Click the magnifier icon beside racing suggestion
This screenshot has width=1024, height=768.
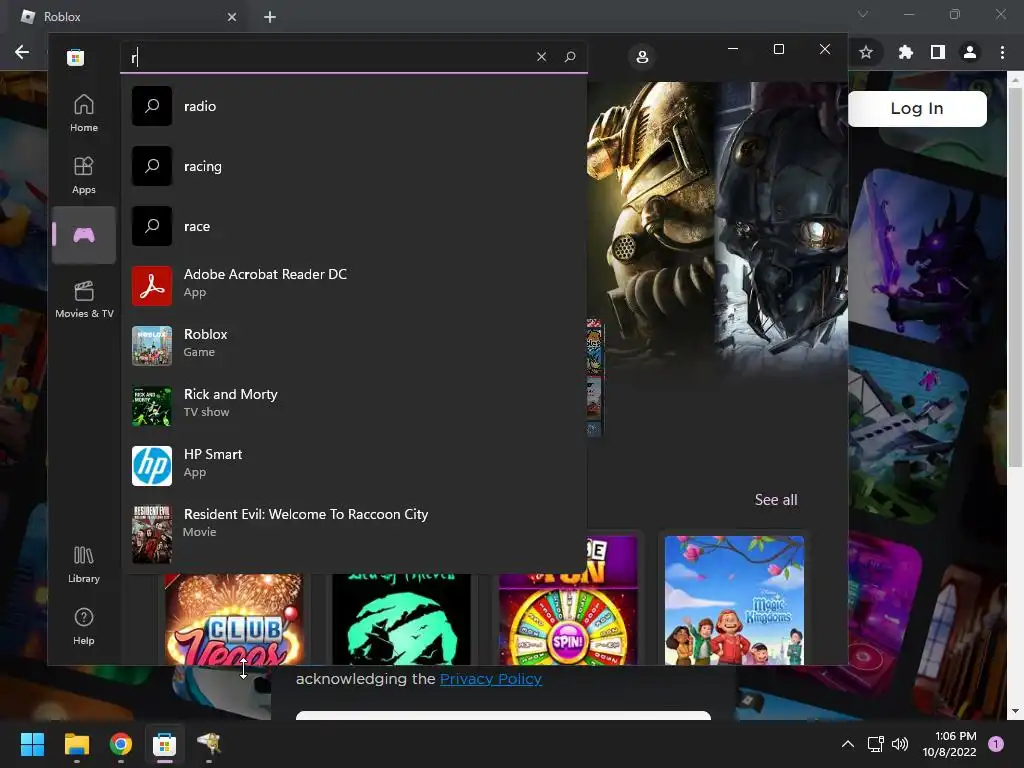[152, 166]
